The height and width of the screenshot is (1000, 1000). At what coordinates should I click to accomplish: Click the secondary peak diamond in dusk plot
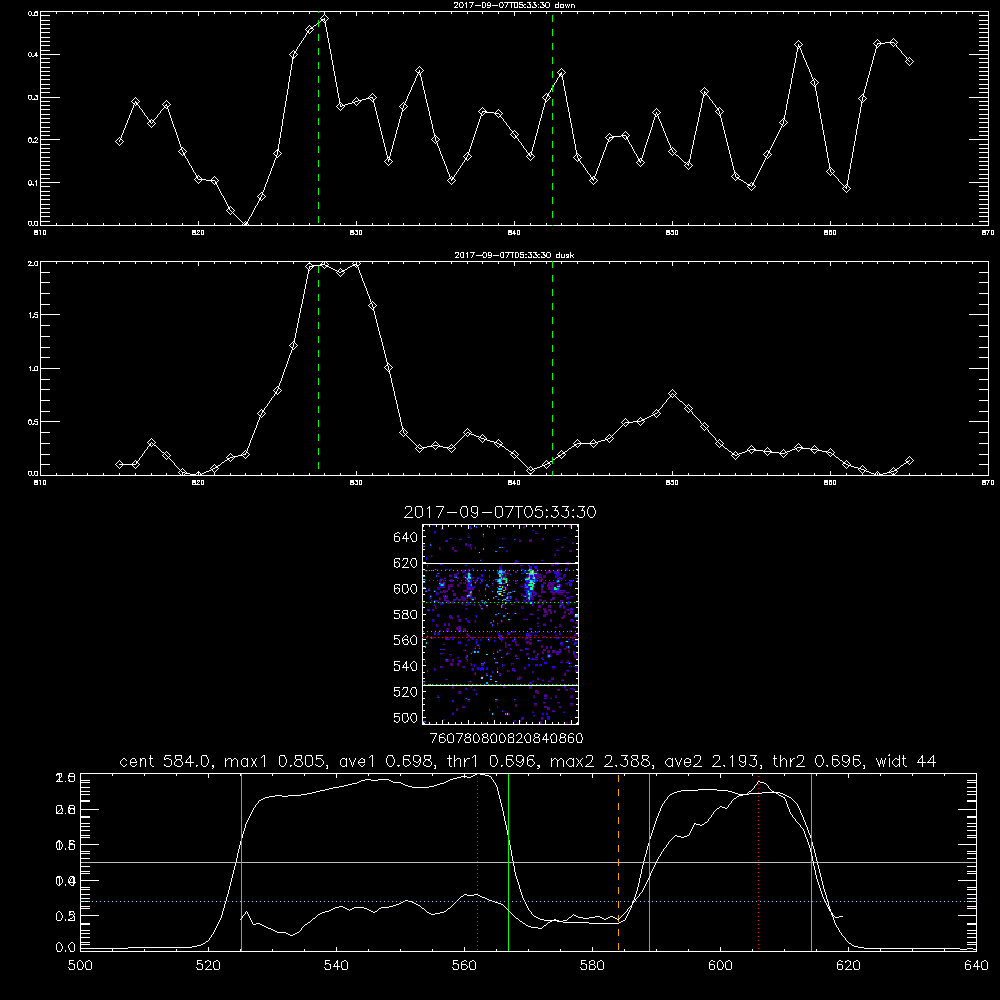(x=672, y=393)
